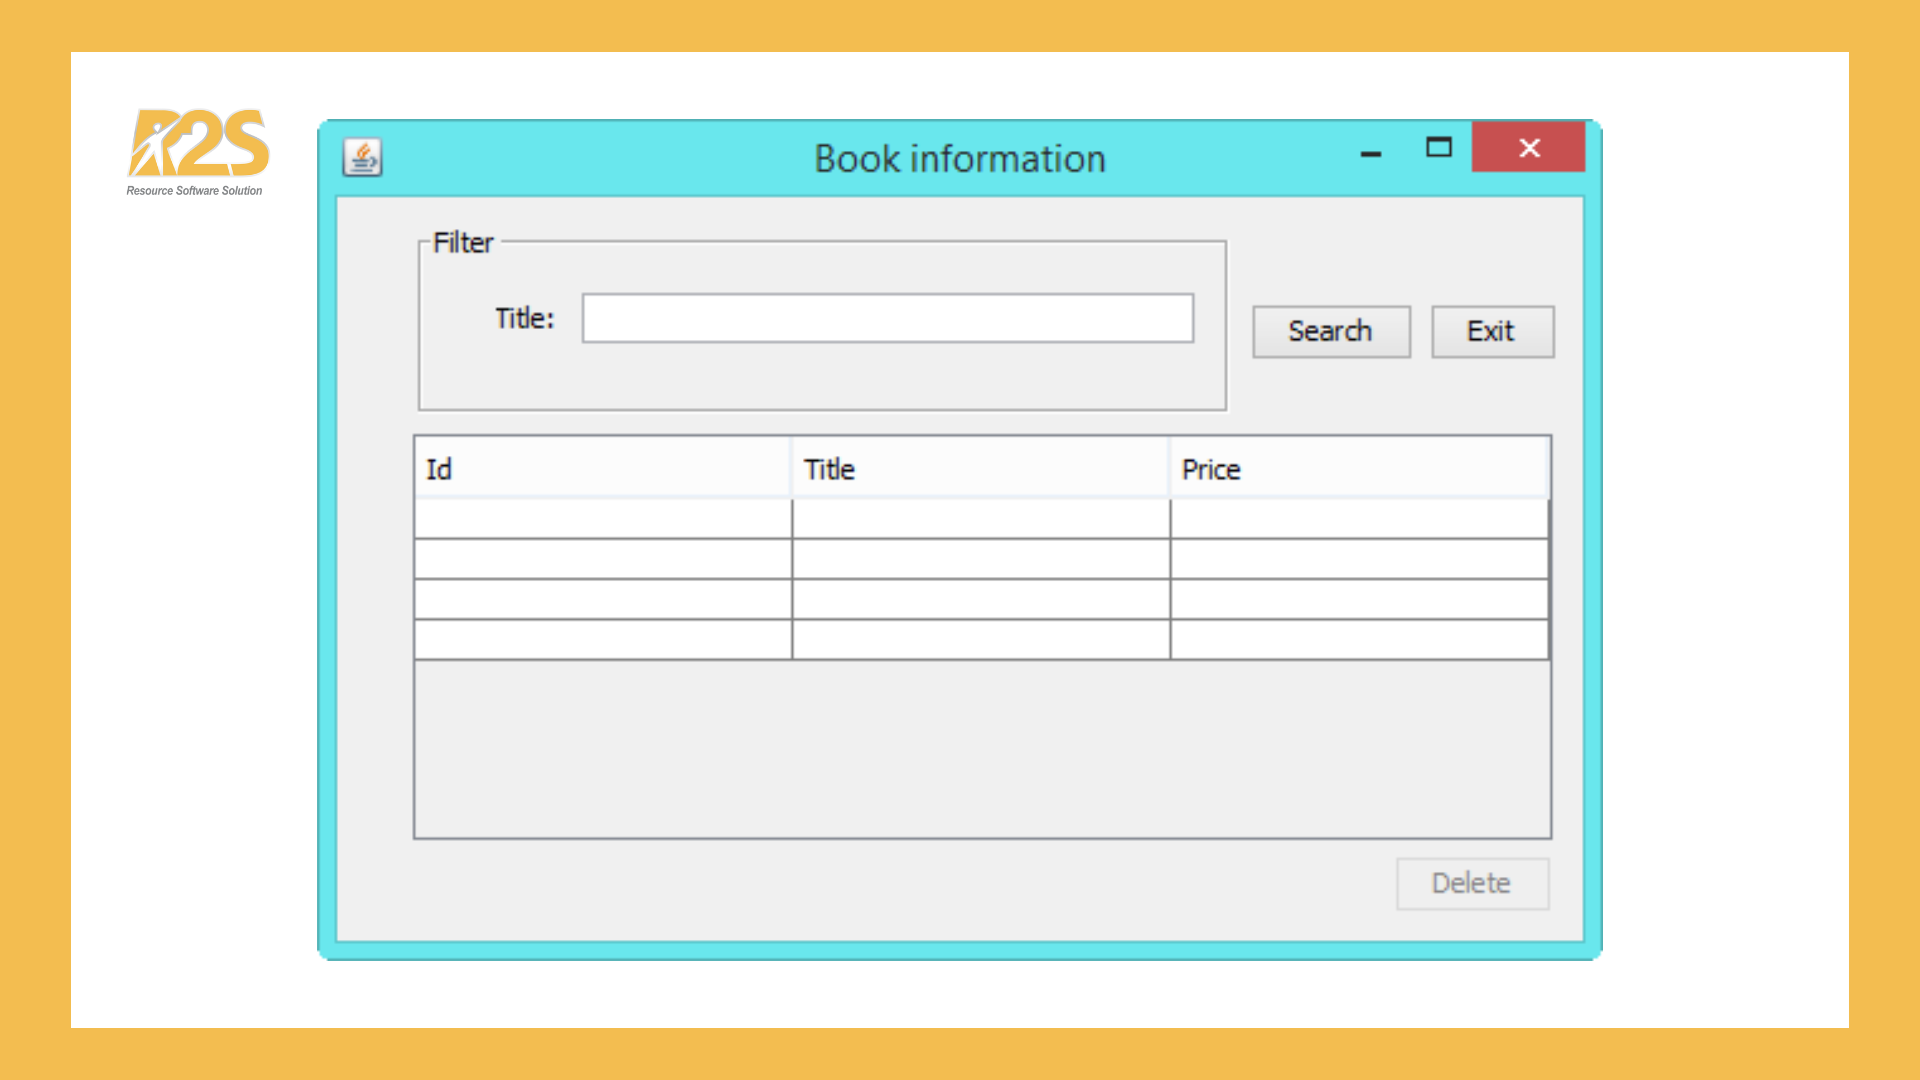The width and height of the screenshot is (1920, 1080).
Task: Click the Id column header
Action: 602,469
